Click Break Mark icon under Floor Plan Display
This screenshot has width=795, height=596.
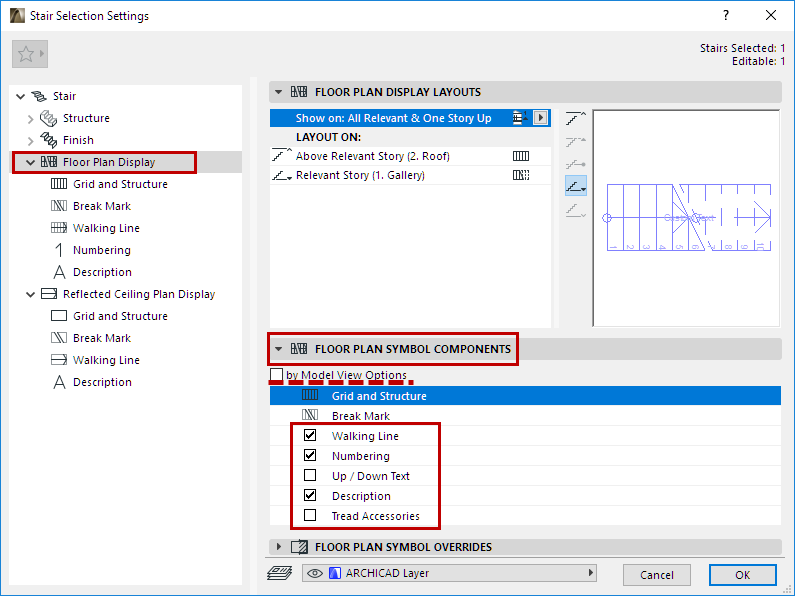click(59, 206)
